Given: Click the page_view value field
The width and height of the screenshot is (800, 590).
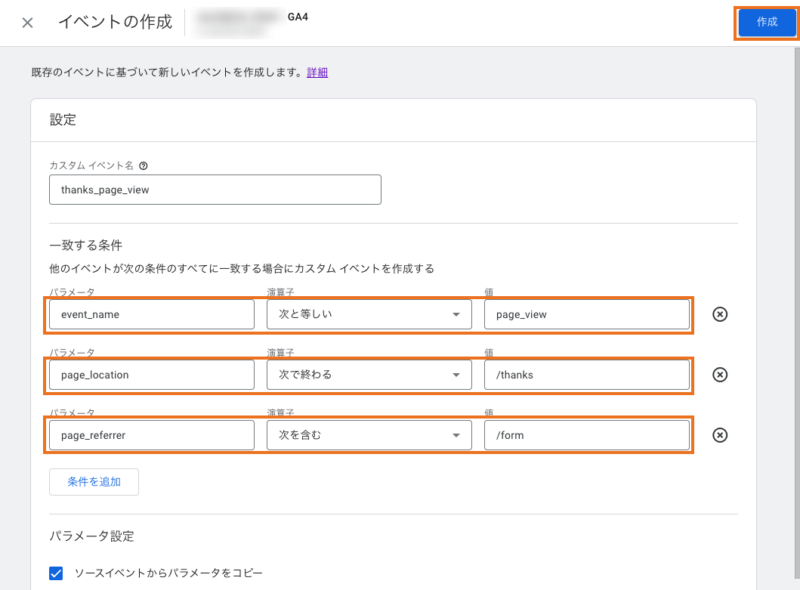Looking at the screenshot, I should point(587,314).
